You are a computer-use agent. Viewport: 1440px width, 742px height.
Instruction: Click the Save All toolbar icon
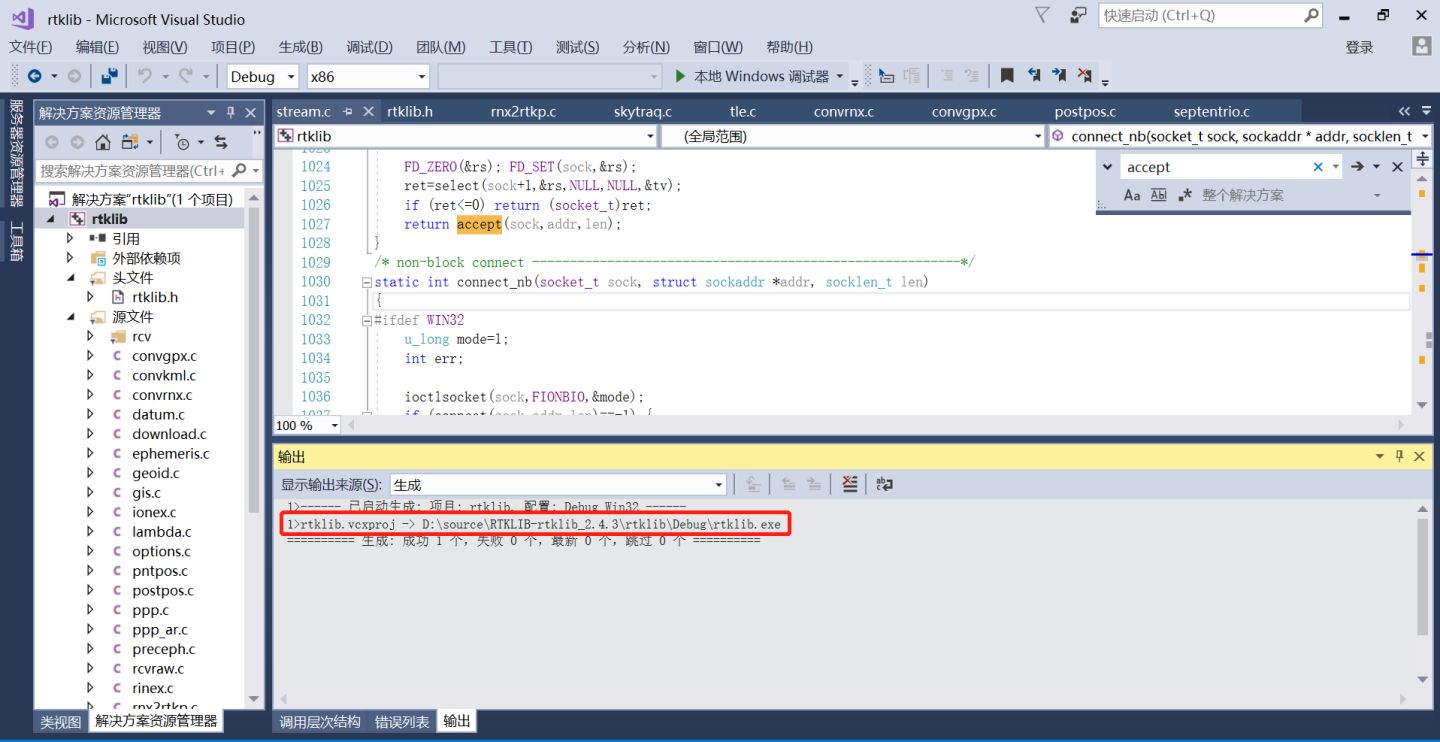[x=110, y=76]
